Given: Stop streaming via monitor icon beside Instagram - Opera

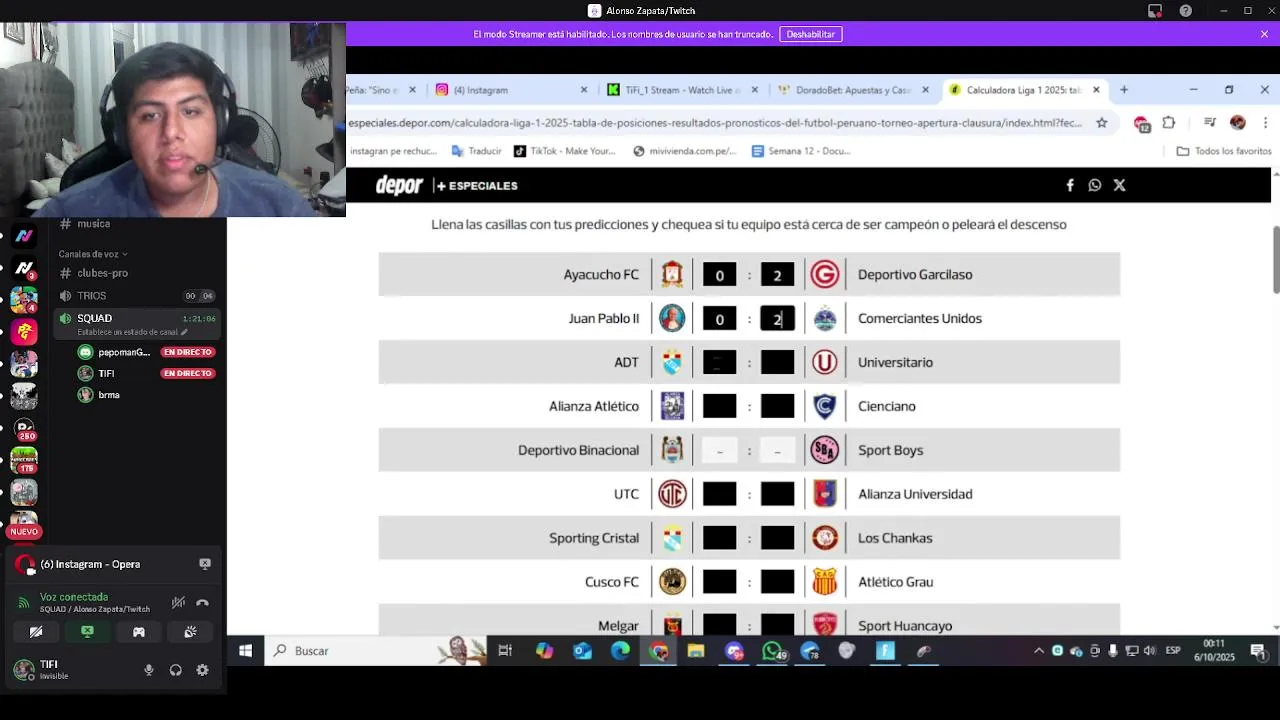Looking at the screenshot, I should 205,564.
